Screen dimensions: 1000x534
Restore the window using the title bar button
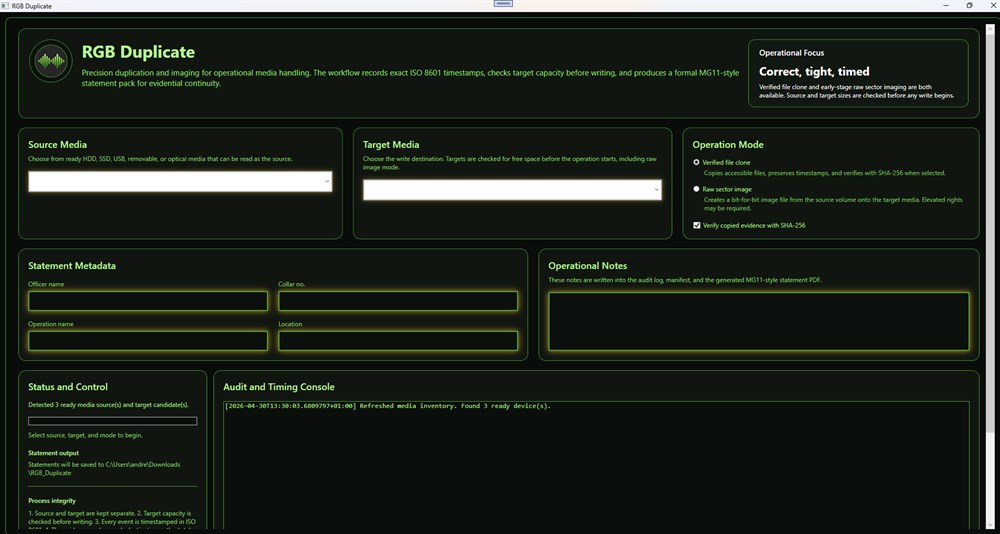(969, 5)
